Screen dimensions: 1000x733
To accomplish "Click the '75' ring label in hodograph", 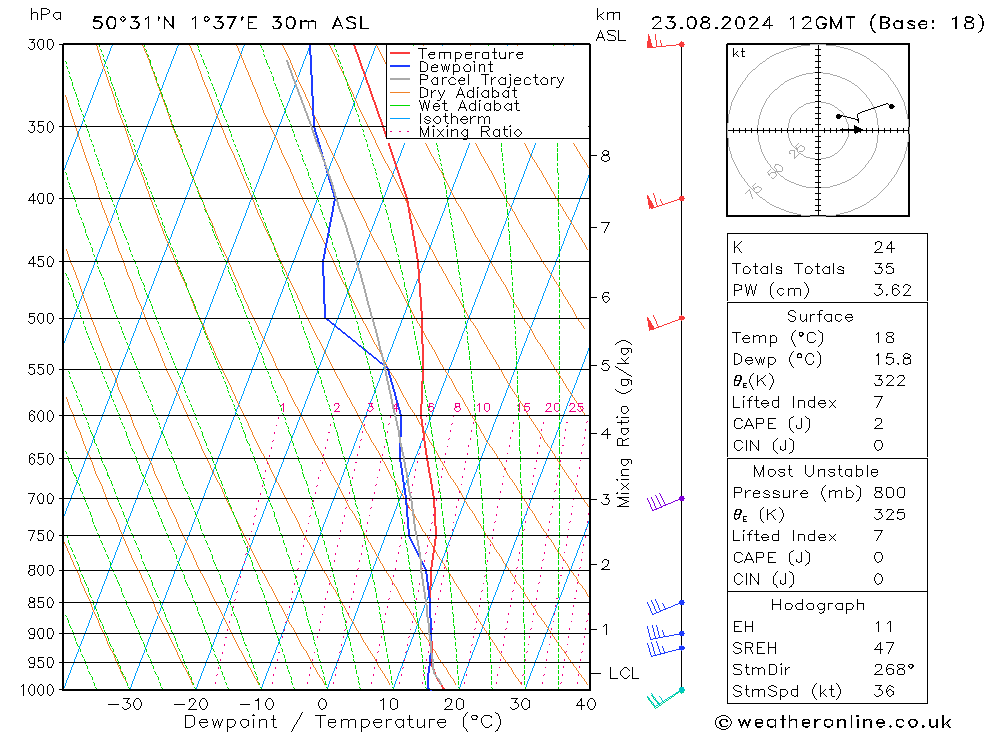I will pos(754,190).
